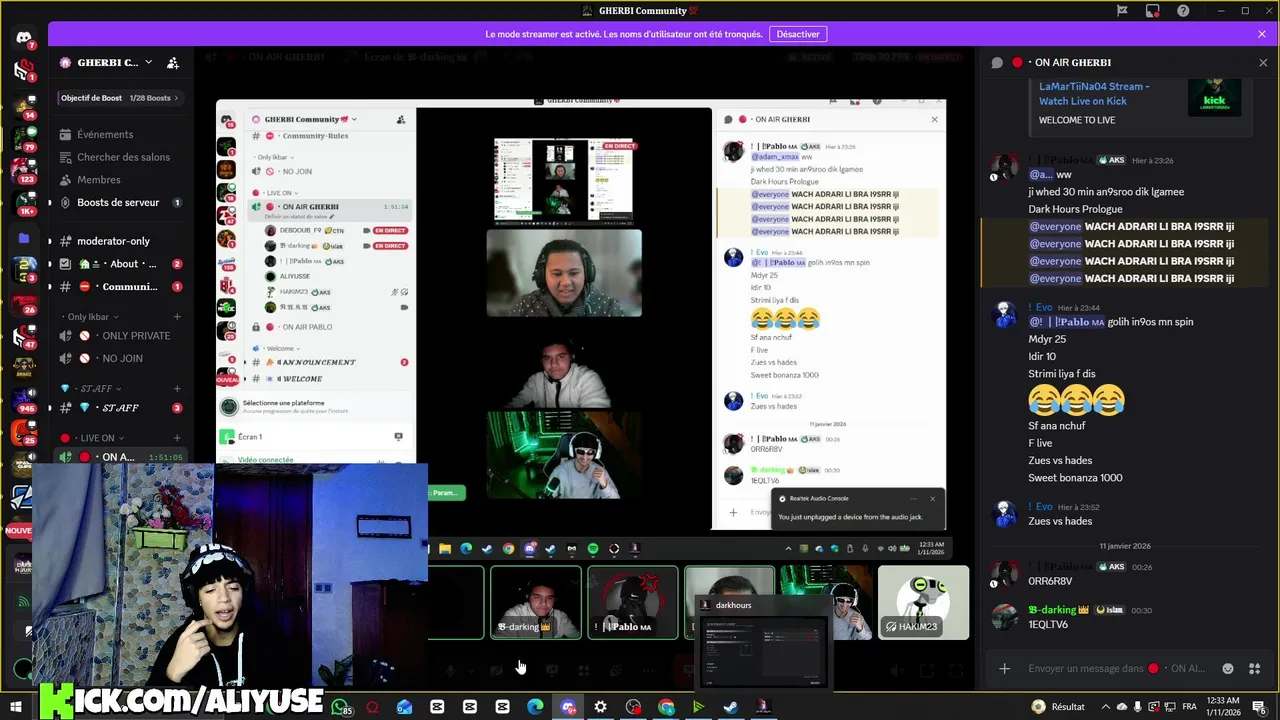Image resolution: width=1280 pixels, height=720 pixels.
Task: Close the chat panel inside the shared stream
Action: 934,119
